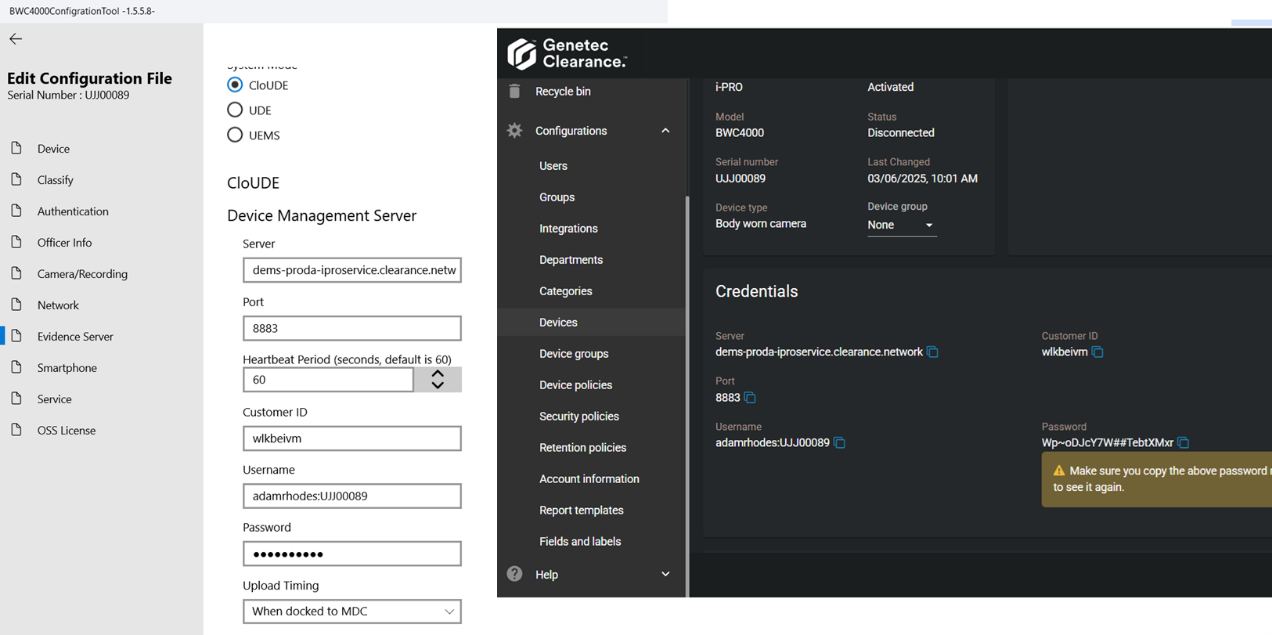
Task: Collapse the Configurations section chevron
Action: tap(665, 131)
